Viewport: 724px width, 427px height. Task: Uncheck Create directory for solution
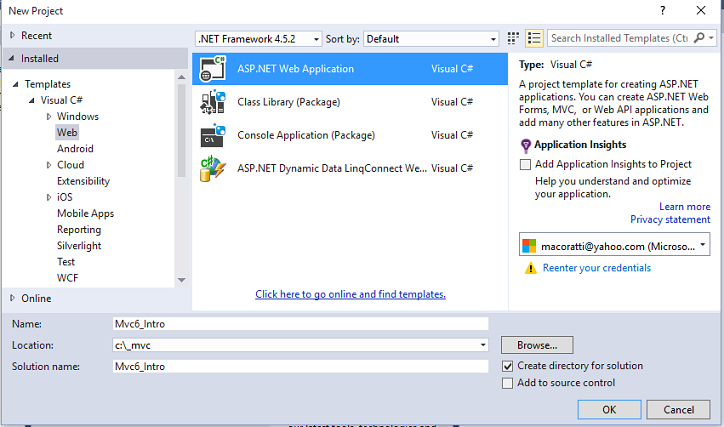[x=507, y=366]
